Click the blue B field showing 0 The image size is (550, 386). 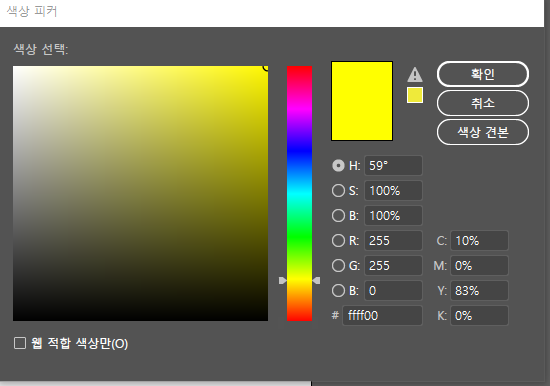[x=393, y=291]
